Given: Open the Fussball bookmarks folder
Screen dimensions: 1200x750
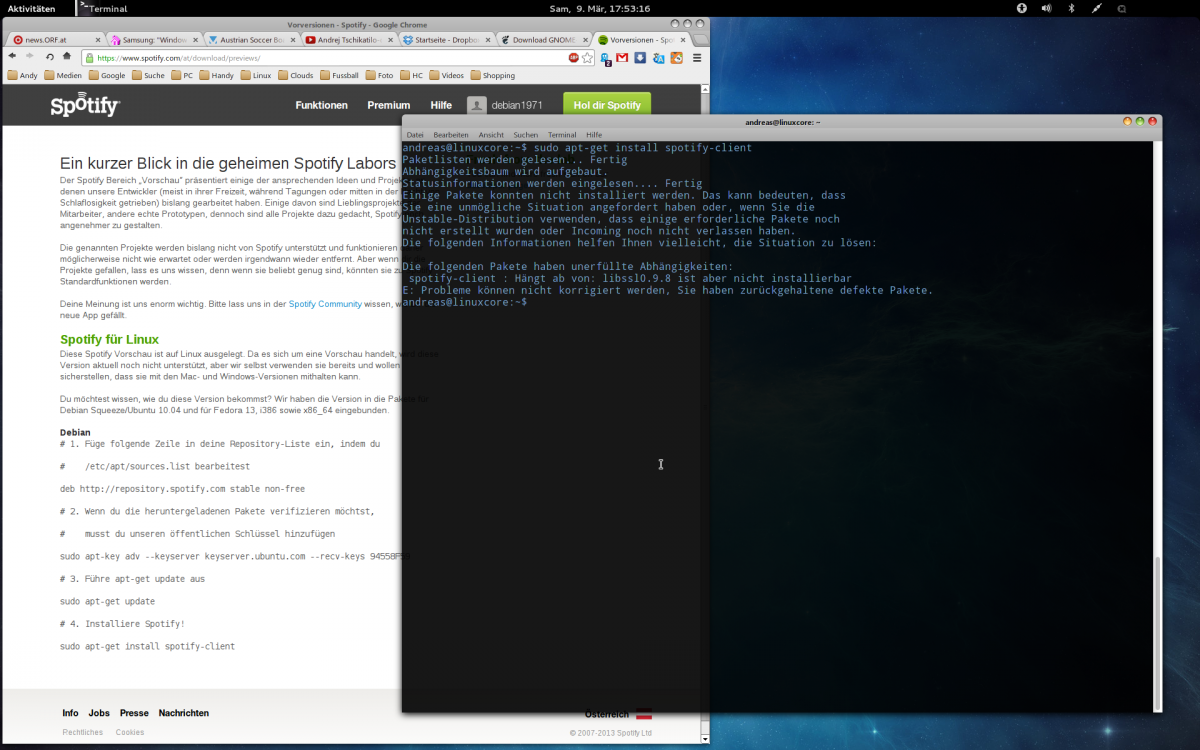Looking at the screenshot, I should [339, 75].
